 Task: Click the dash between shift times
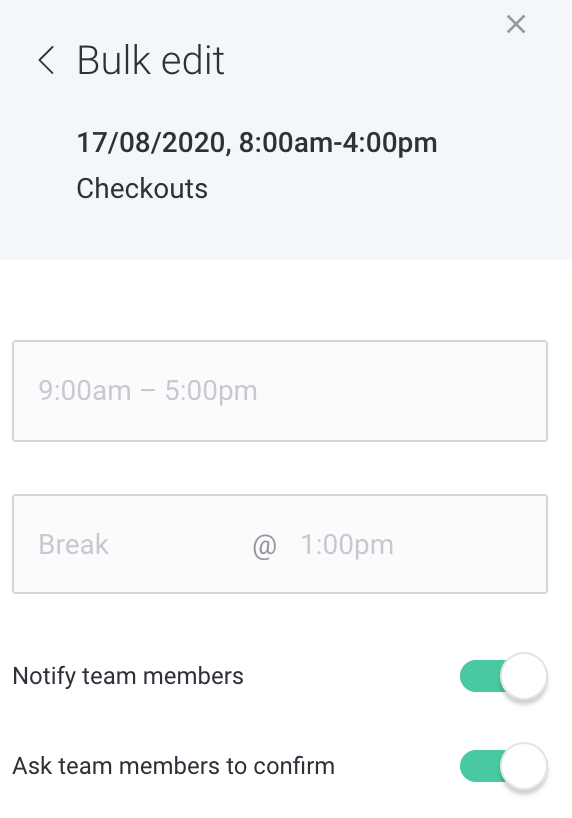click(148, 391)
